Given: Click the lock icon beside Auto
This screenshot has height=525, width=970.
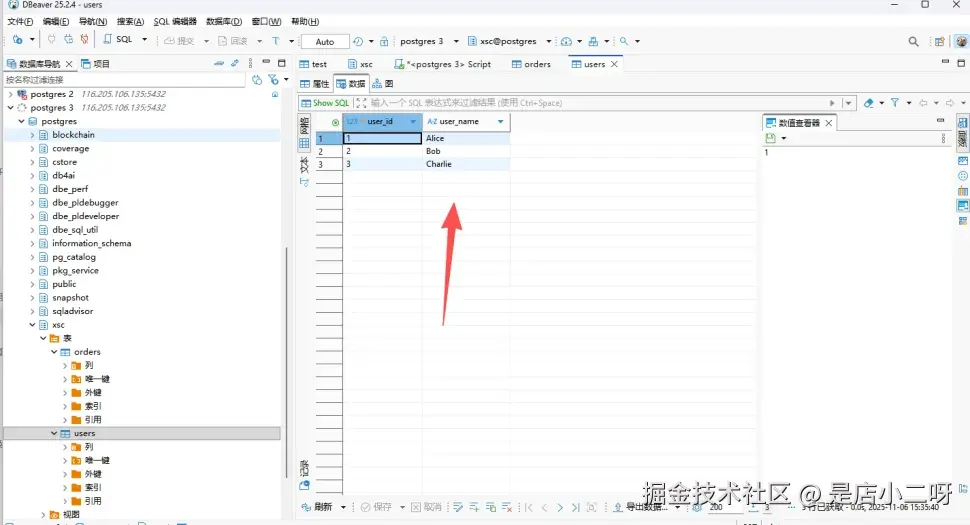Looking at the screenshot, I should [x=384, y=41].
